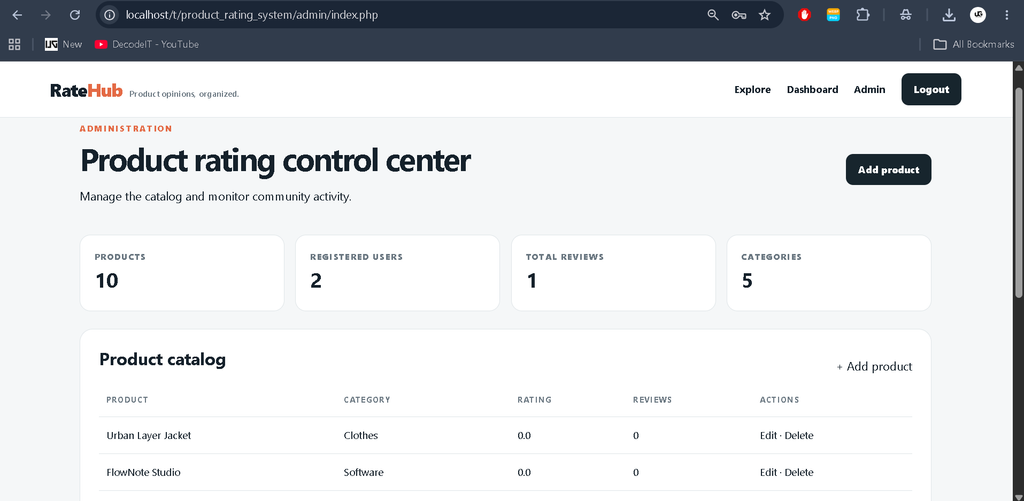1024x501 pixels.
Task: Click the scrollbar up arrow
Action: click(x=1018, y=67)
